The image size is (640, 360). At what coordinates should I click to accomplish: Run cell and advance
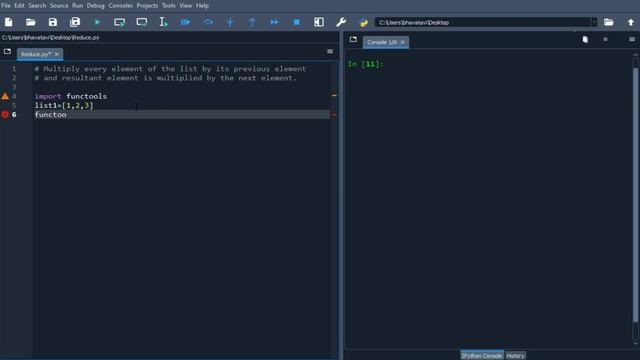tap(142, 22)
